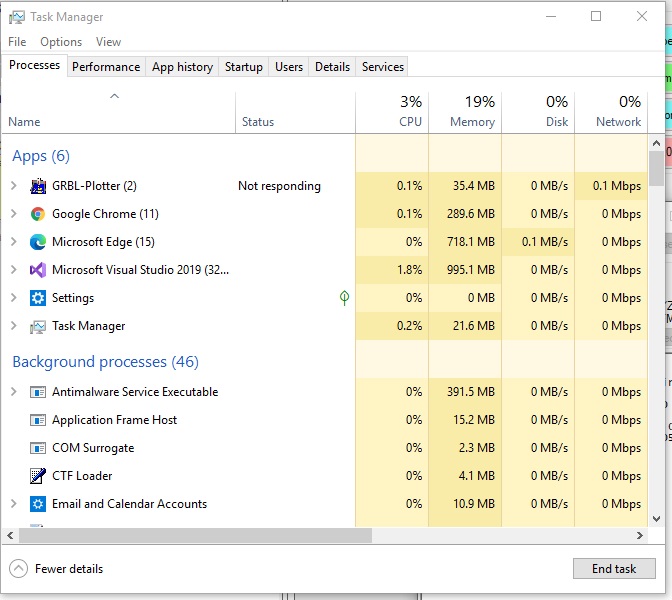Open the Startup tab
The image size is (672, 600).
[x=244, y=67]
